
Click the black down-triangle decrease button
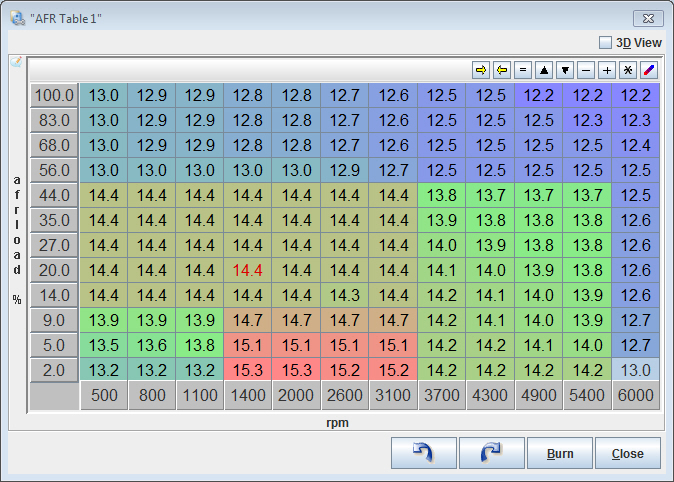tap(565, 70)
